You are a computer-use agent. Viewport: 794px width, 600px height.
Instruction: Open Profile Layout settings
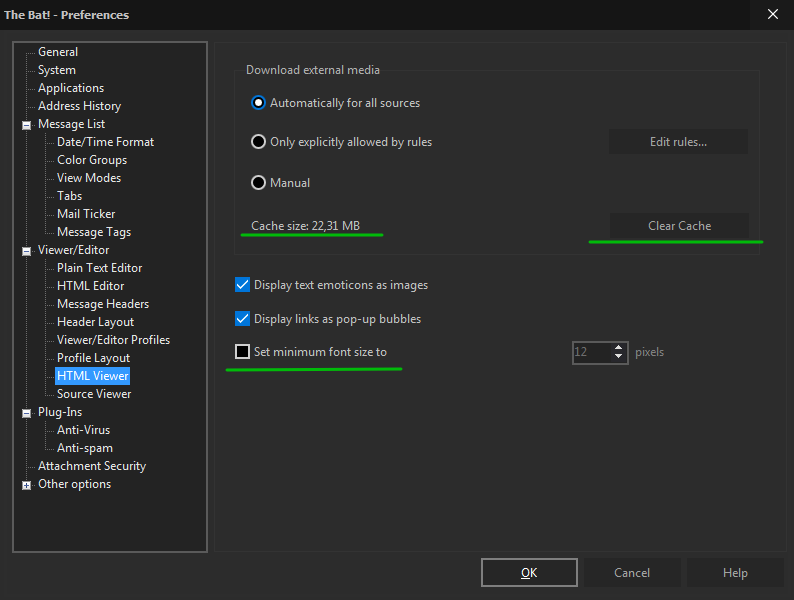click(93, 357)
